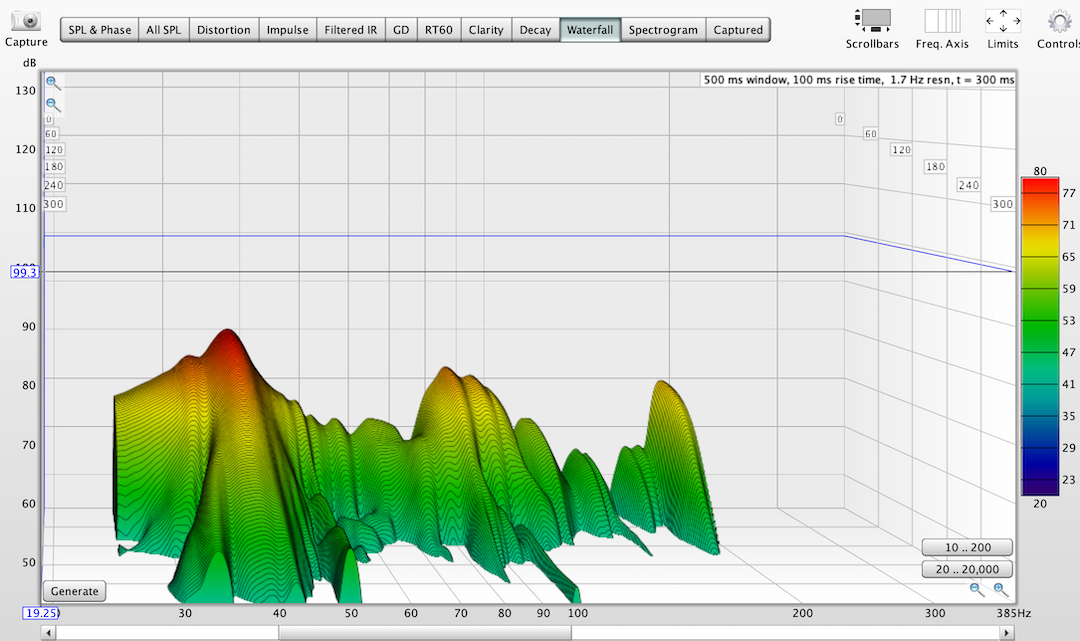
Task: Set frequency range to 10 .. 200
Action: pos(967,548)
